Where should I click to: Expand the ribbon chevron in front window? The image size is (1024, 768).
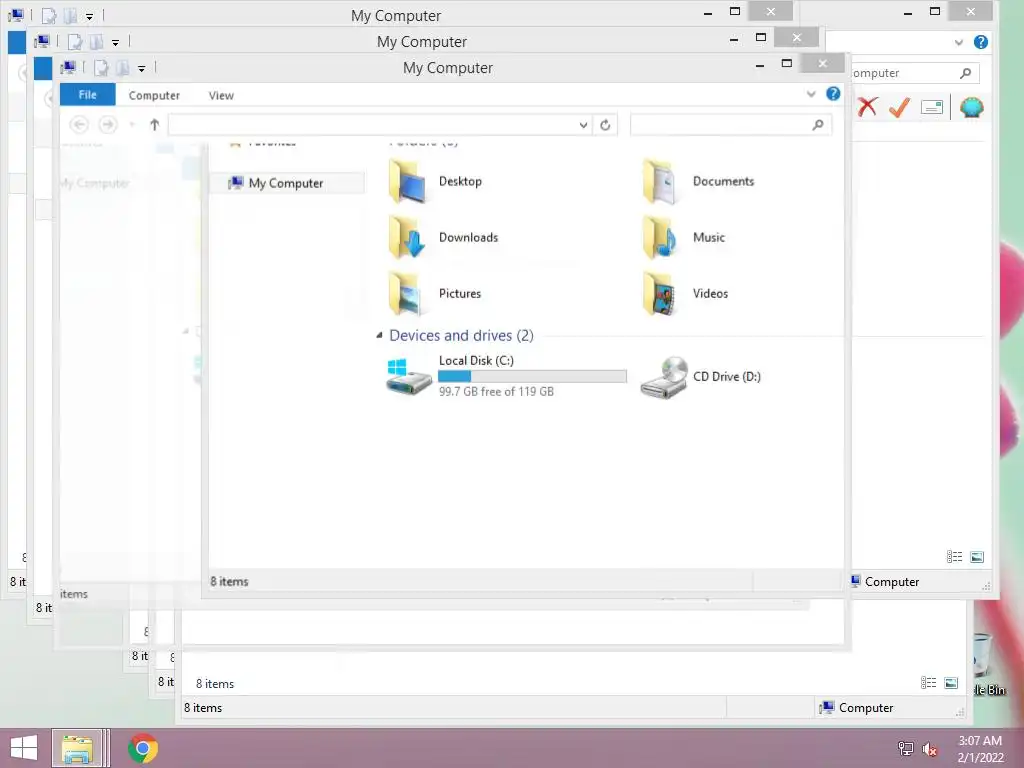tap(811, 94)
